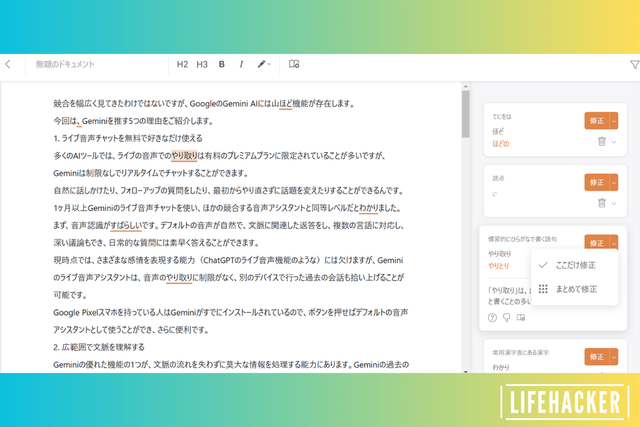Toggle bold formatting
This screenshot has width=640, height=427.
[x=221, y=64]
